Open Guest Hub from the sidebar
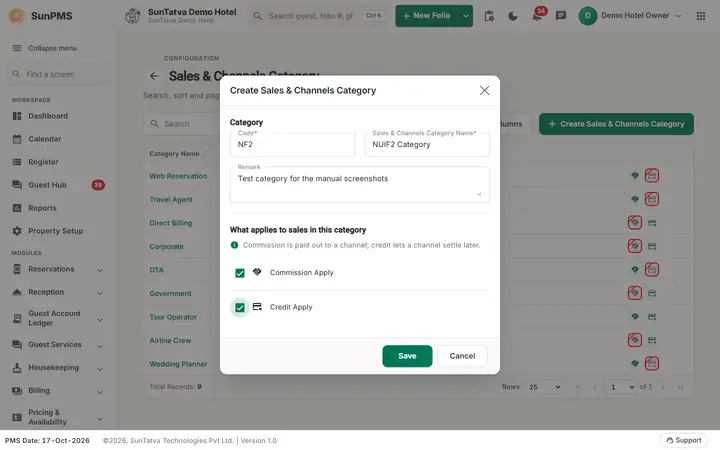The image size is (720, 450). point(47,185)
